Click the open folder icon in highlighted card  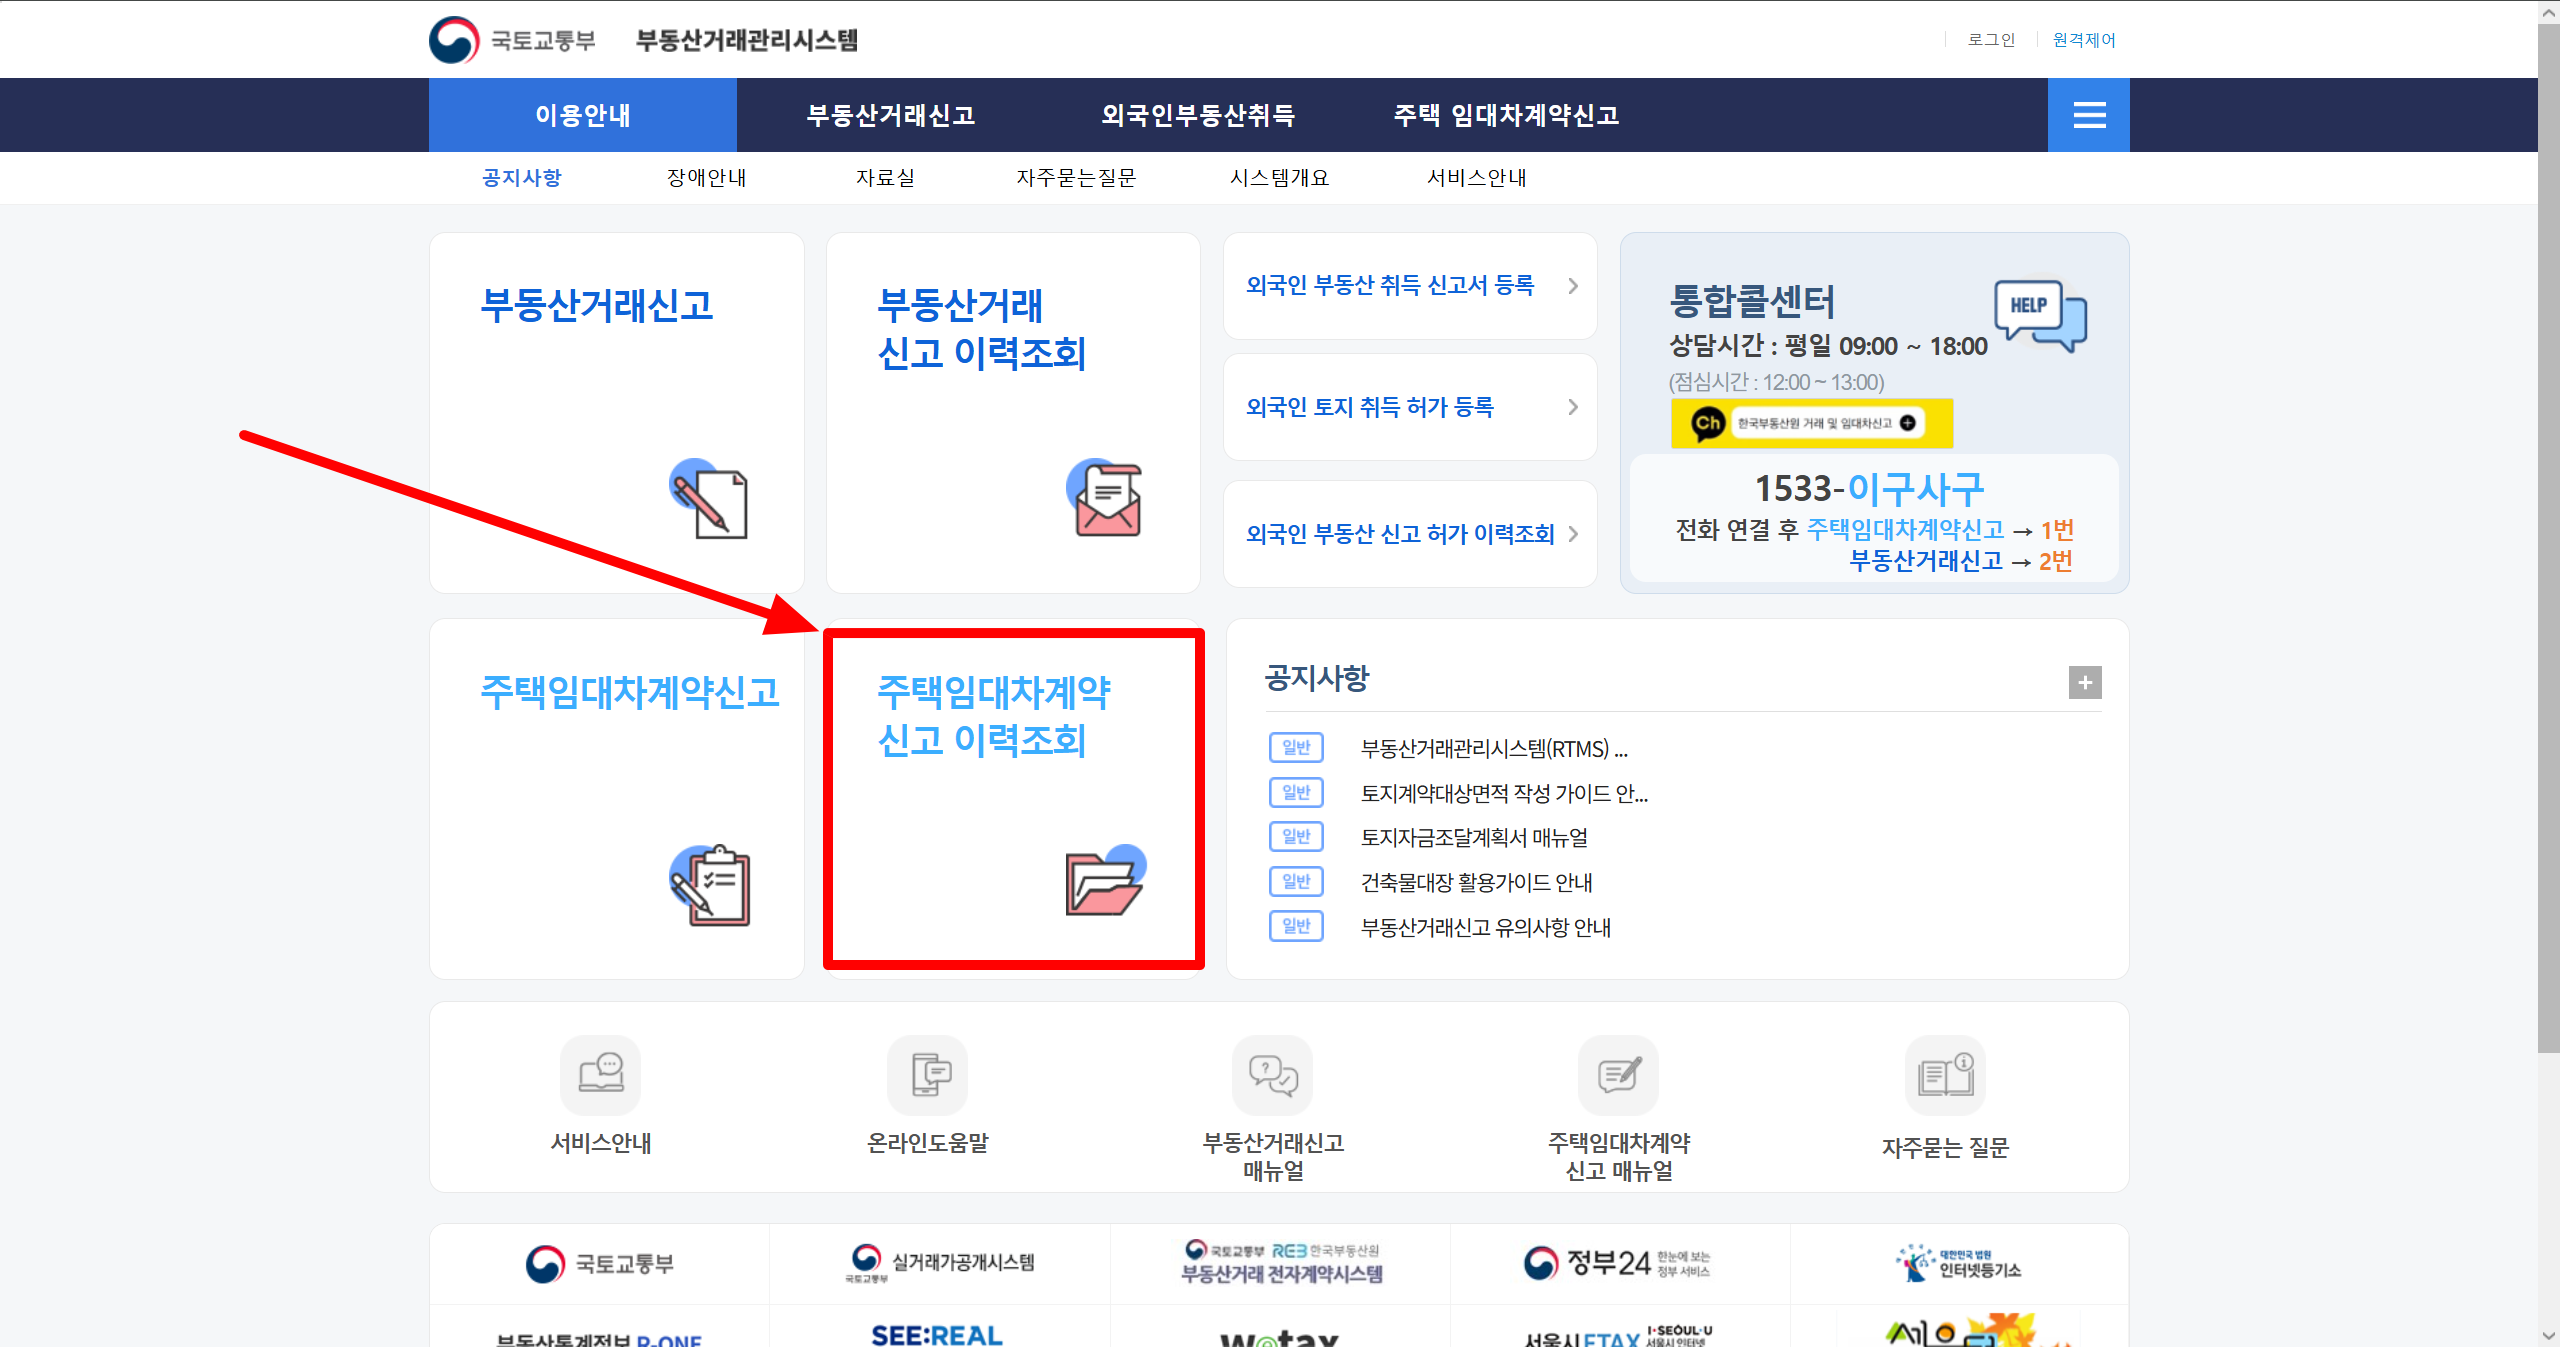coord(1105,881)
